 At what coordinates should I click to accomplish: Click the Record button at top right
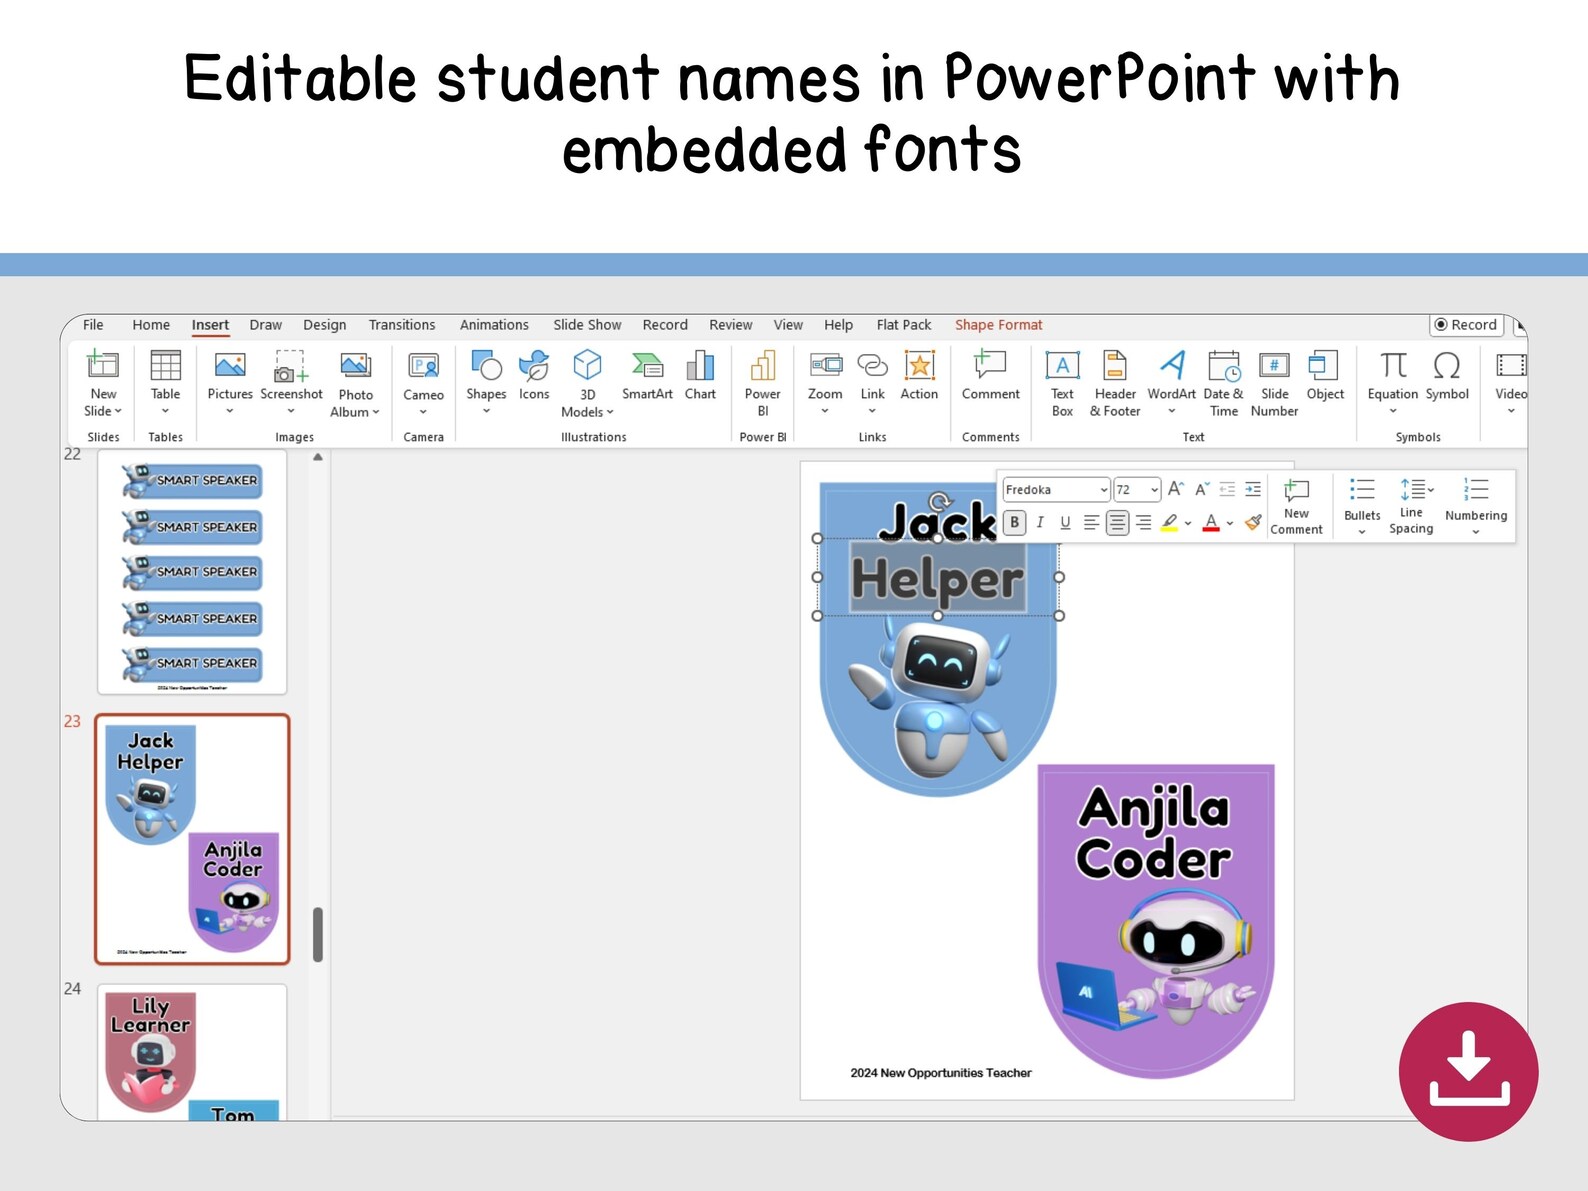pyautogui.click(x=1466, y=325)
